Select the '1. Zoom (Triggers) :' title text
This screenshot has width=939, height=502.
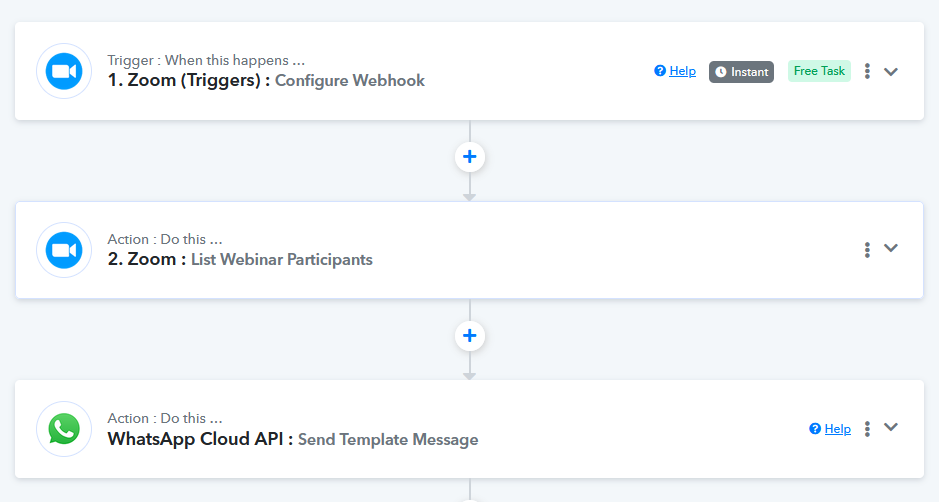coord(189,80)
